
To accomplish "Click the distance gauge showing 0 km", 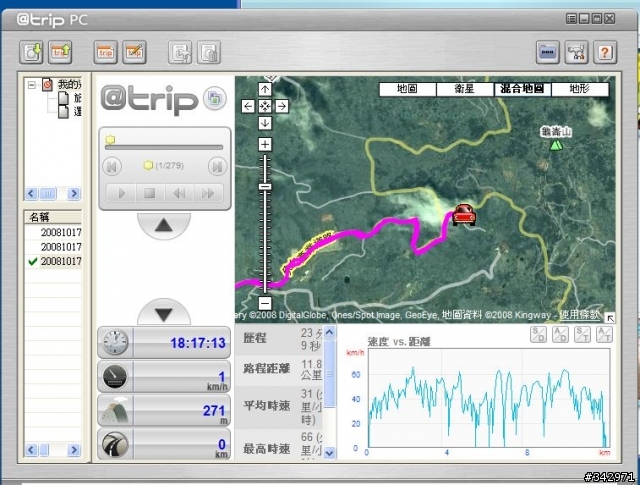I will click(164, 444).
